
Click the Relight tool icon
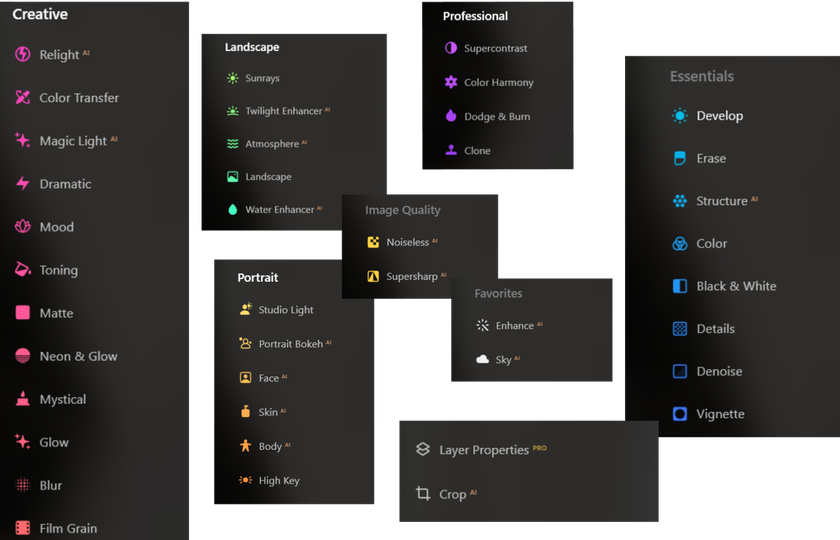click(22, 54)
